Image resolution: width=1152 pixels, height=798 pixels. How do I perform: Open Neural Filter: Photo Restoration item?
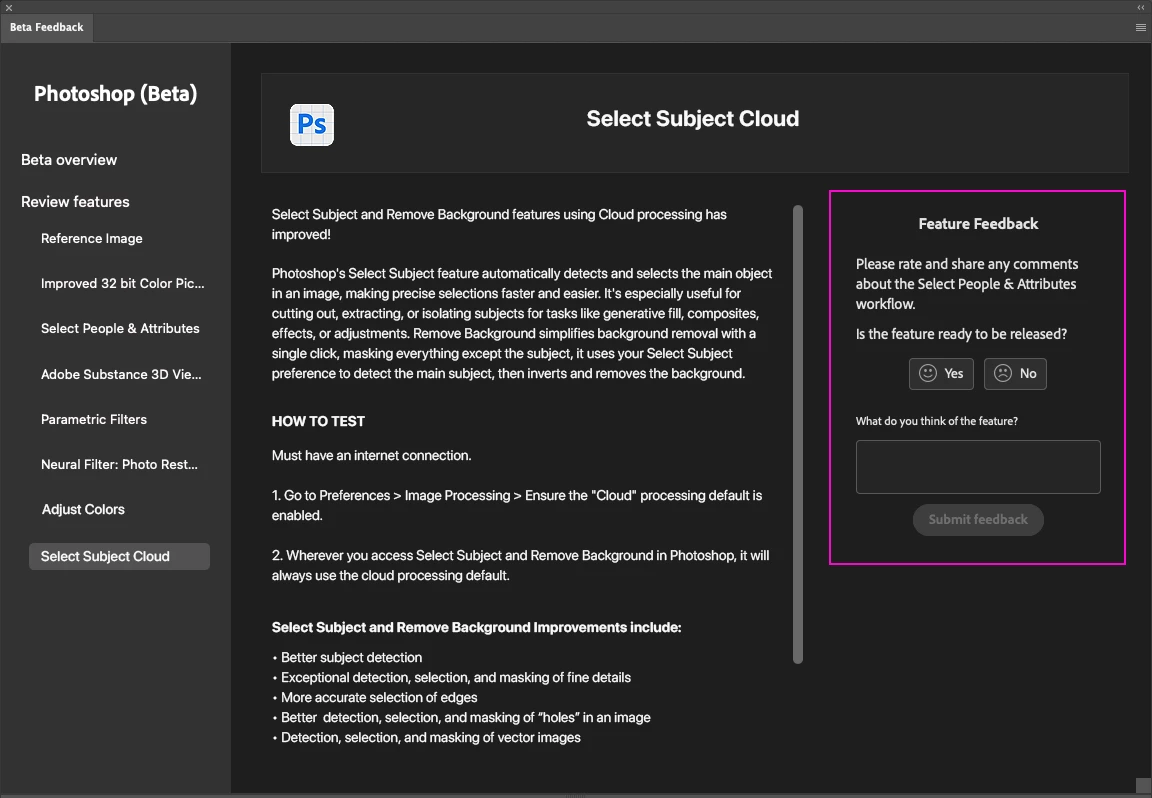119,464
